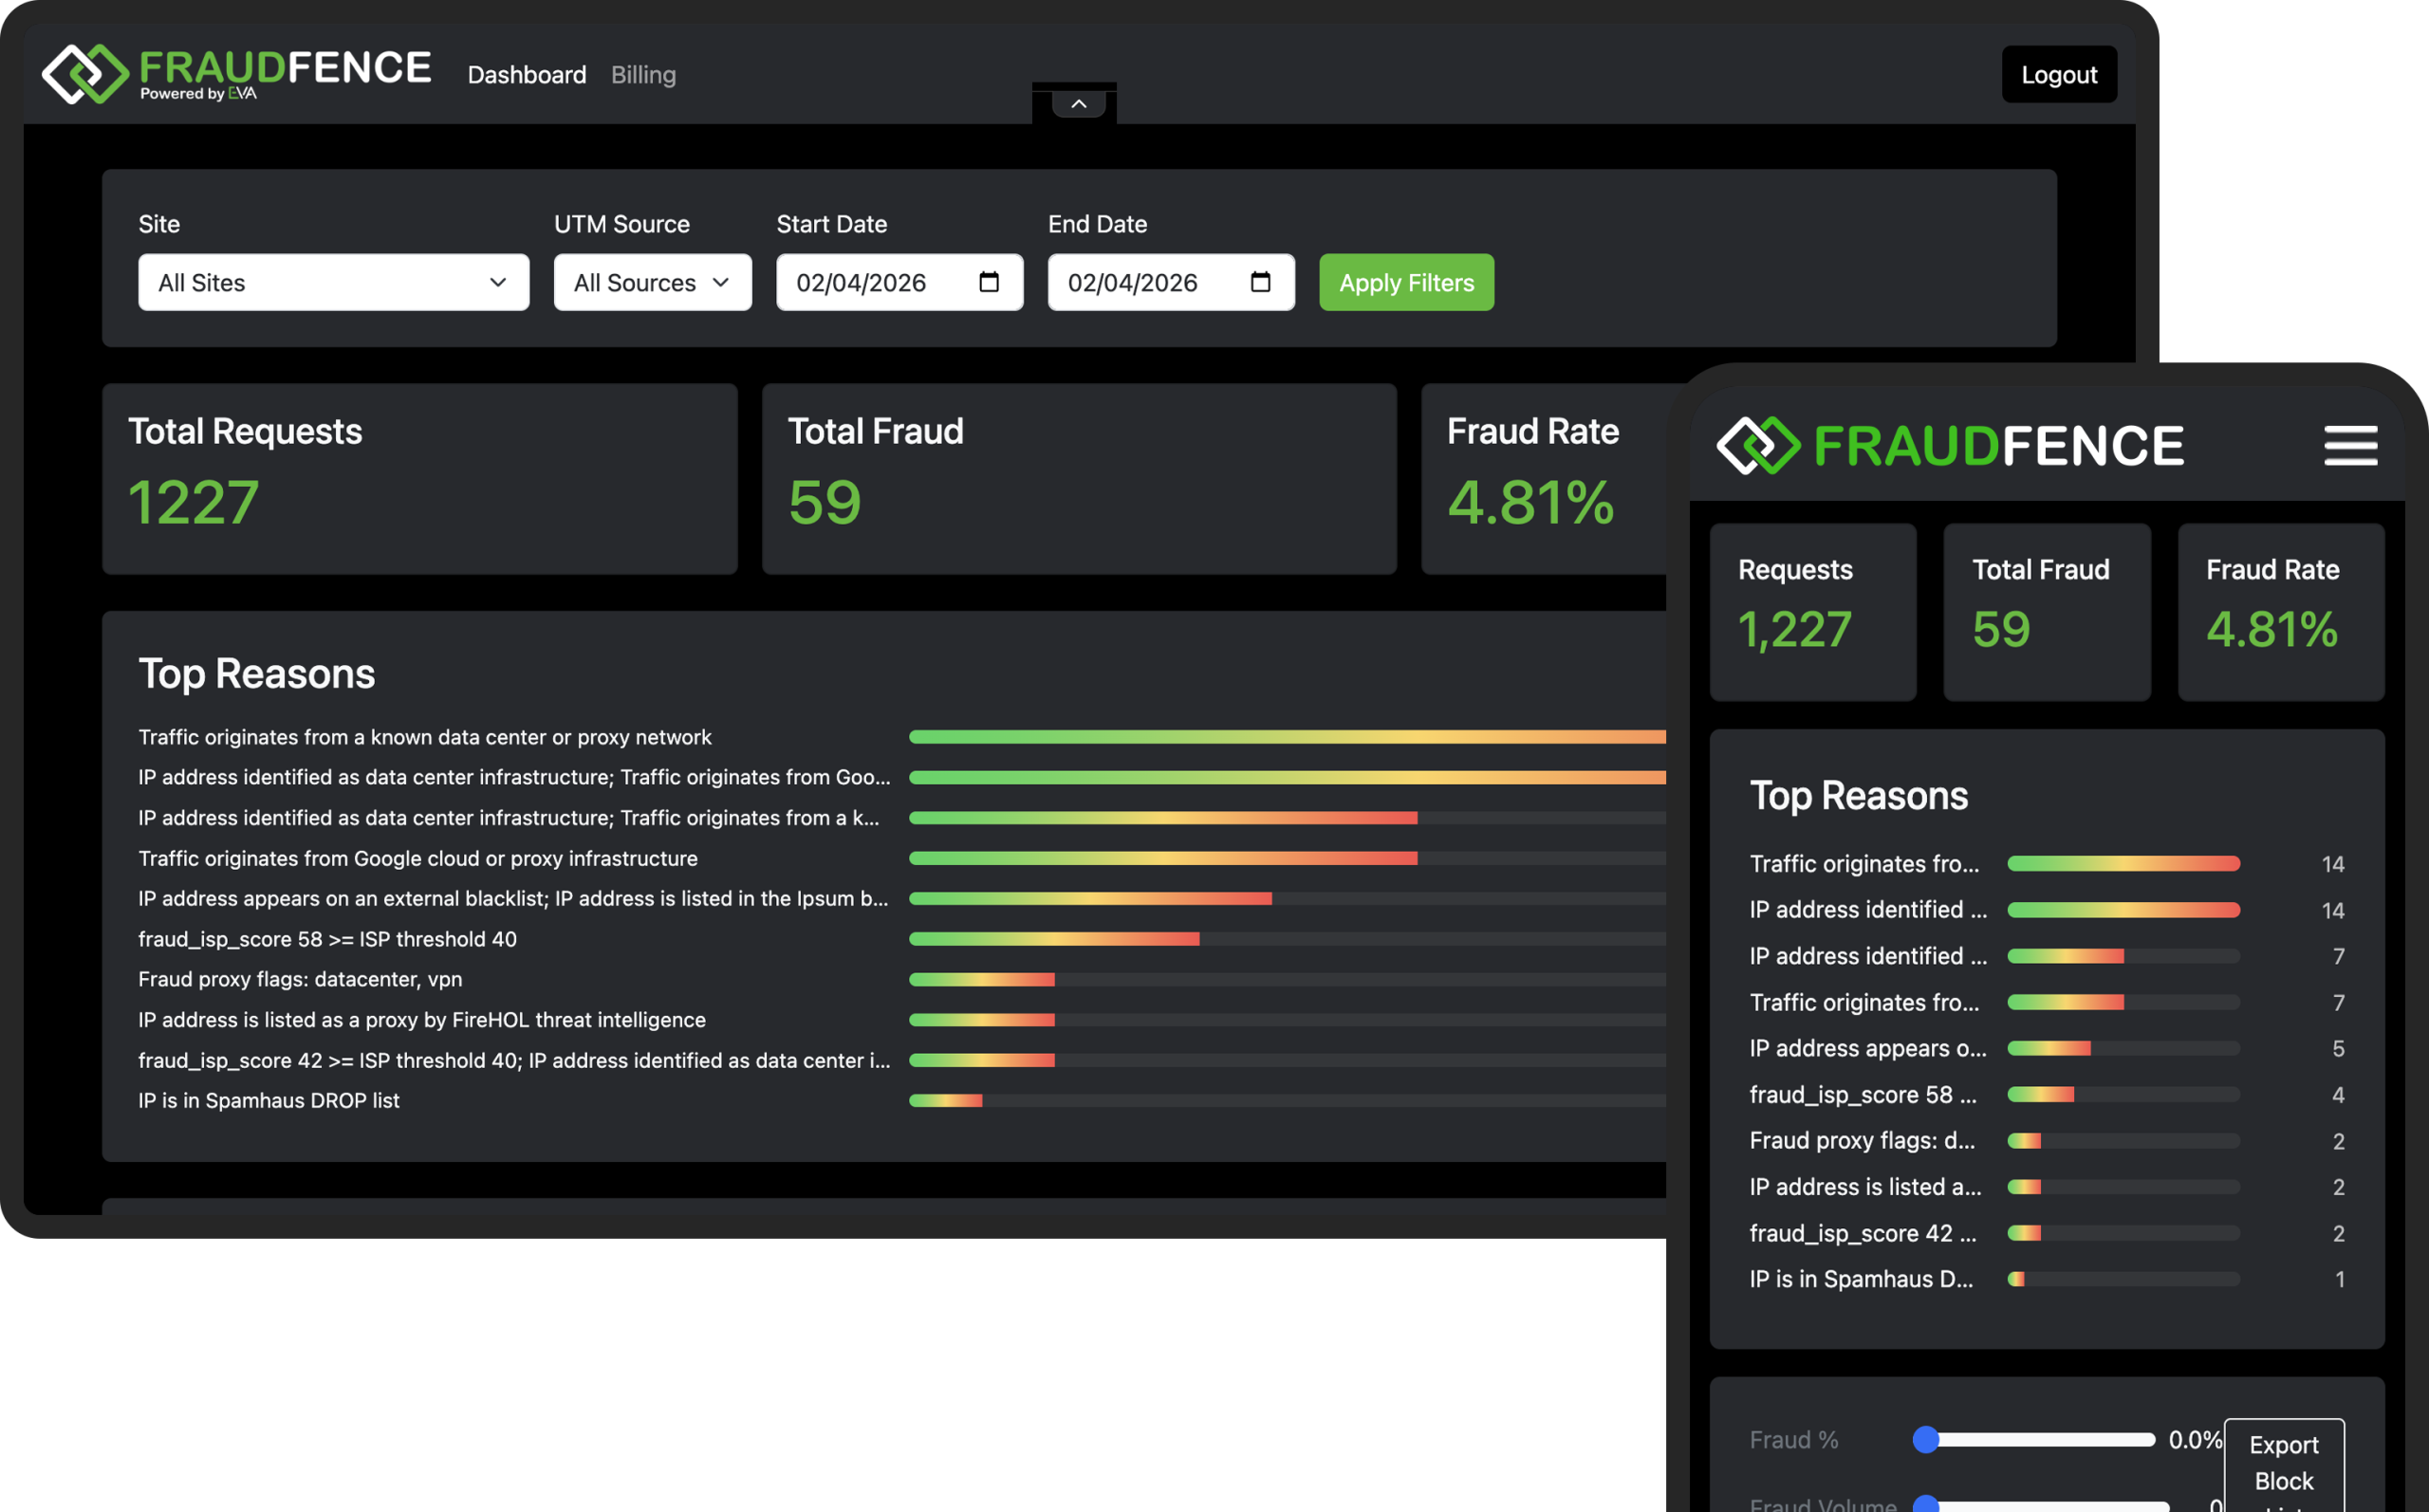This screenshot has width=2429, height=1512.
Task: Open the All Sources UTM dropdown
Action: pos(652,282)
